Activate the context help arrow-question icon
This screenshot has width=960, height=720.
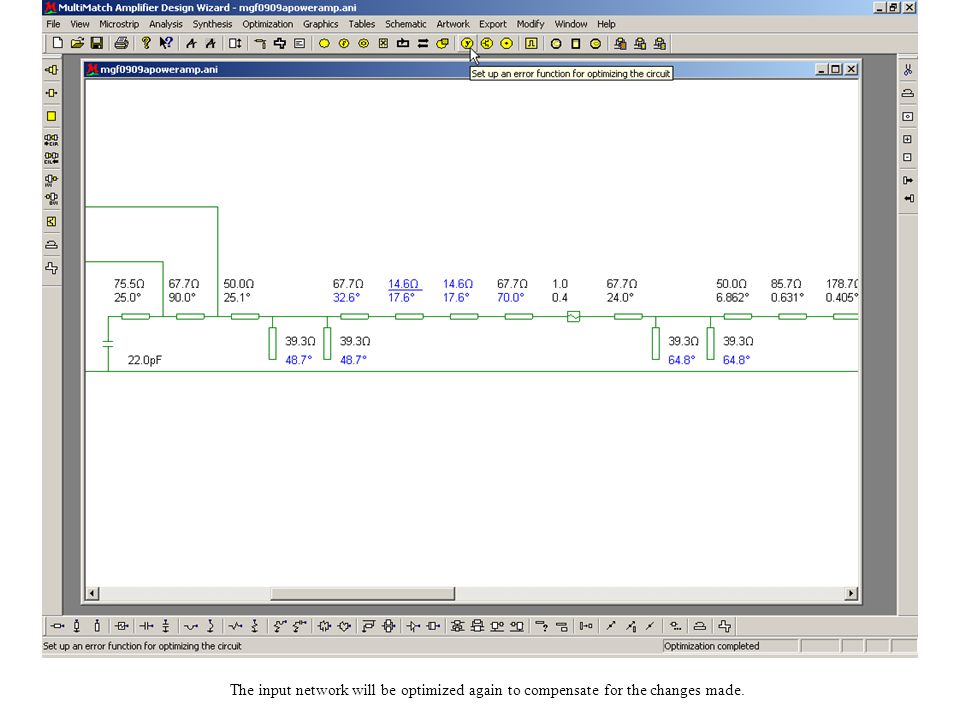166,43
